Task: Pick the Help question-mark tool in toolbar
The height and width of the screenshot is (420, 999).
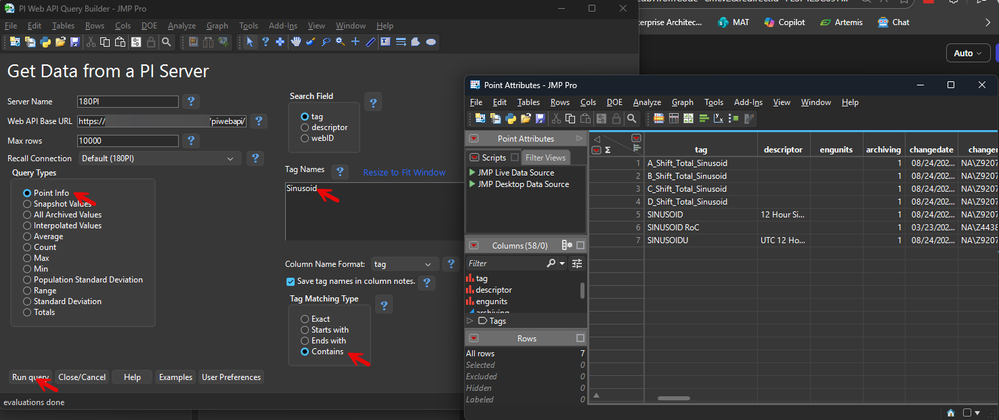Action: pos(266,42)
